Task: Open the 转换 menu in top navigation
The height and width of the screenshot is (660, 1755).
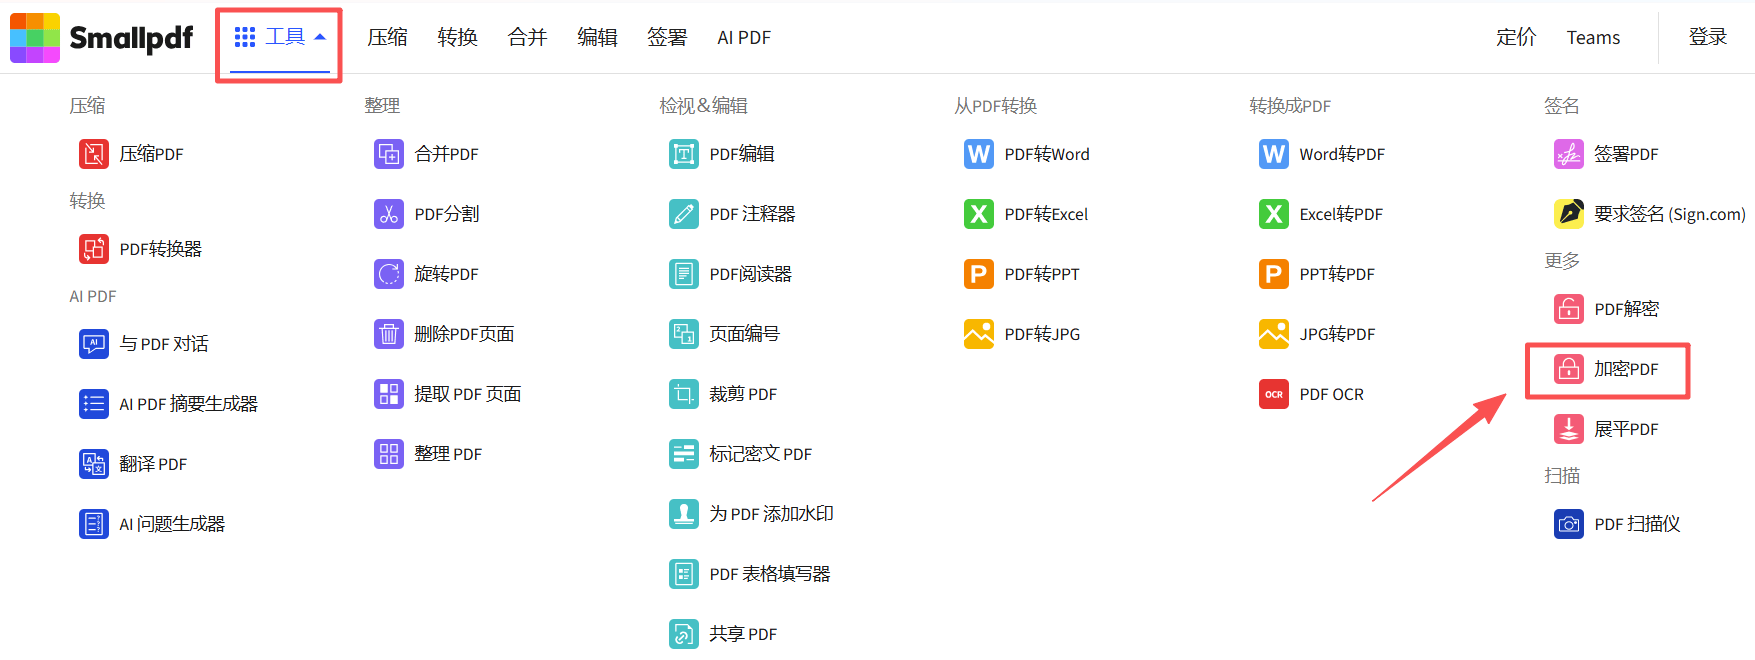Action: 457,38
